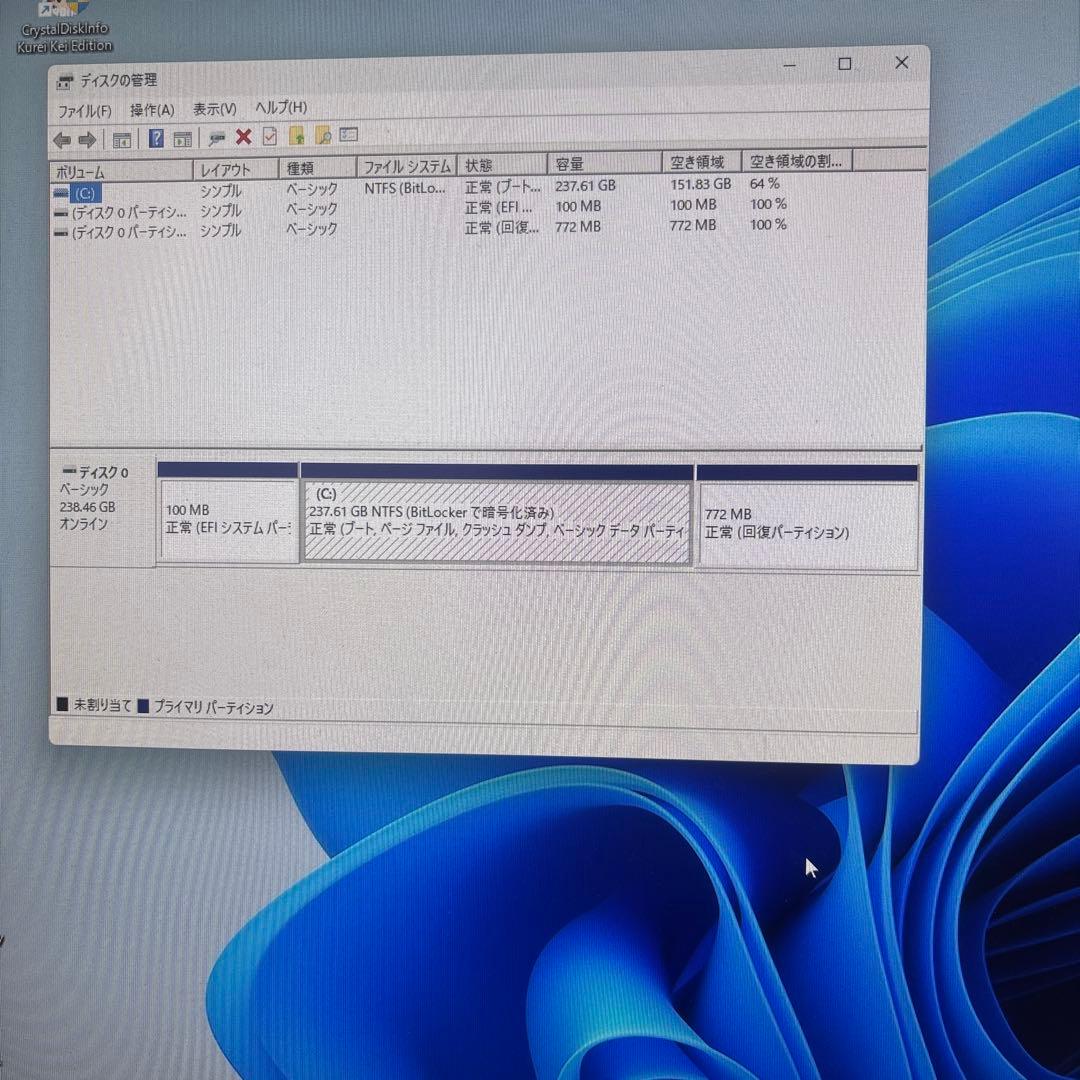Open the ファイル(F) menu
This screenshot has width=1080, height=1080.
84,110
